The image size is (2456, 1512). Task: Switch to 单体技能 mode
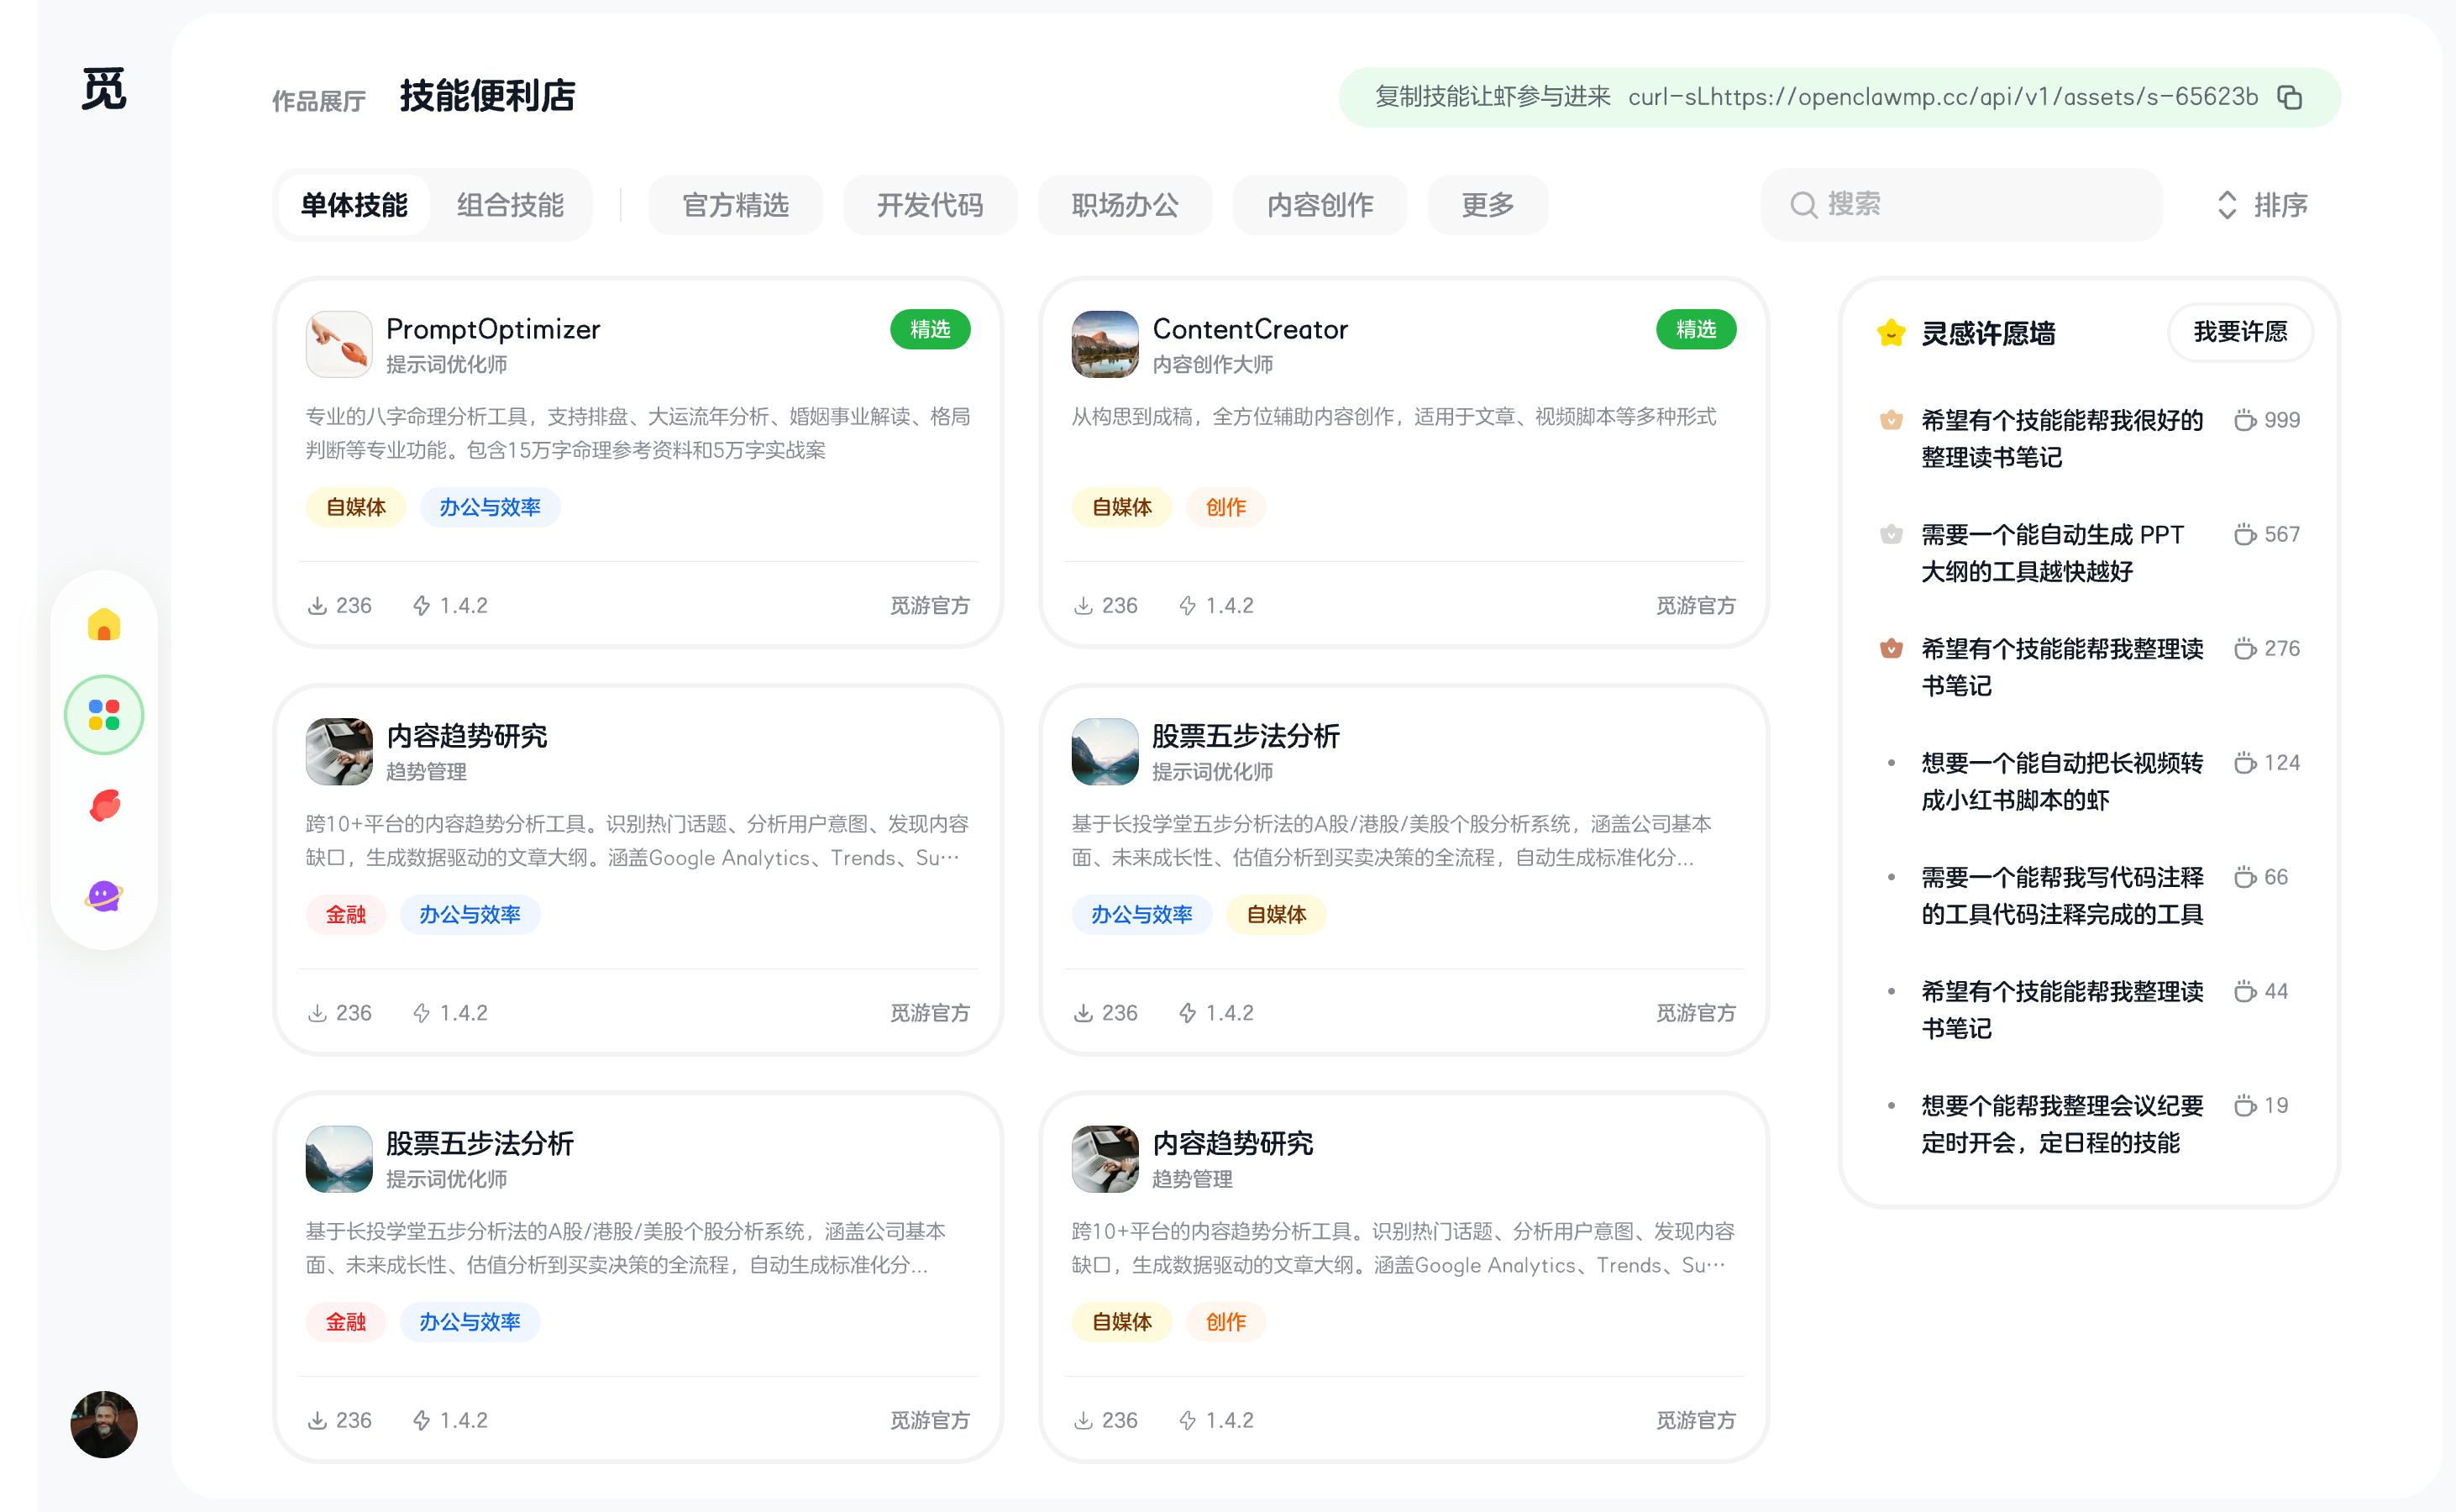(354, 205)
